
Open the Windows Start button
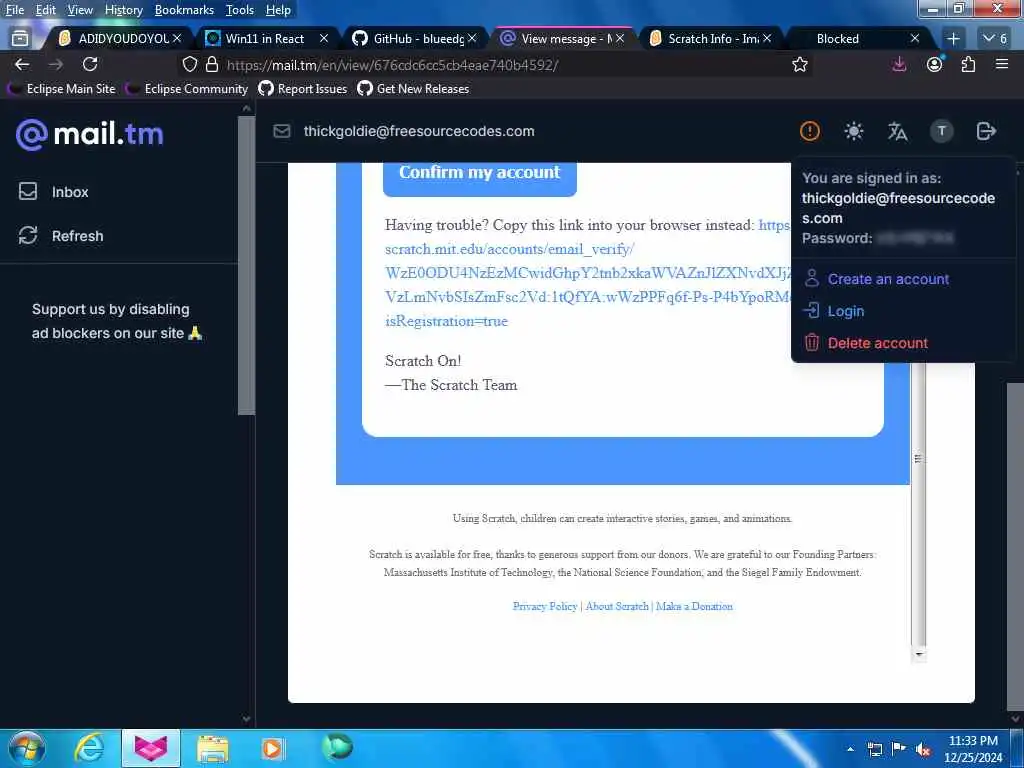[x=26, y=748]
